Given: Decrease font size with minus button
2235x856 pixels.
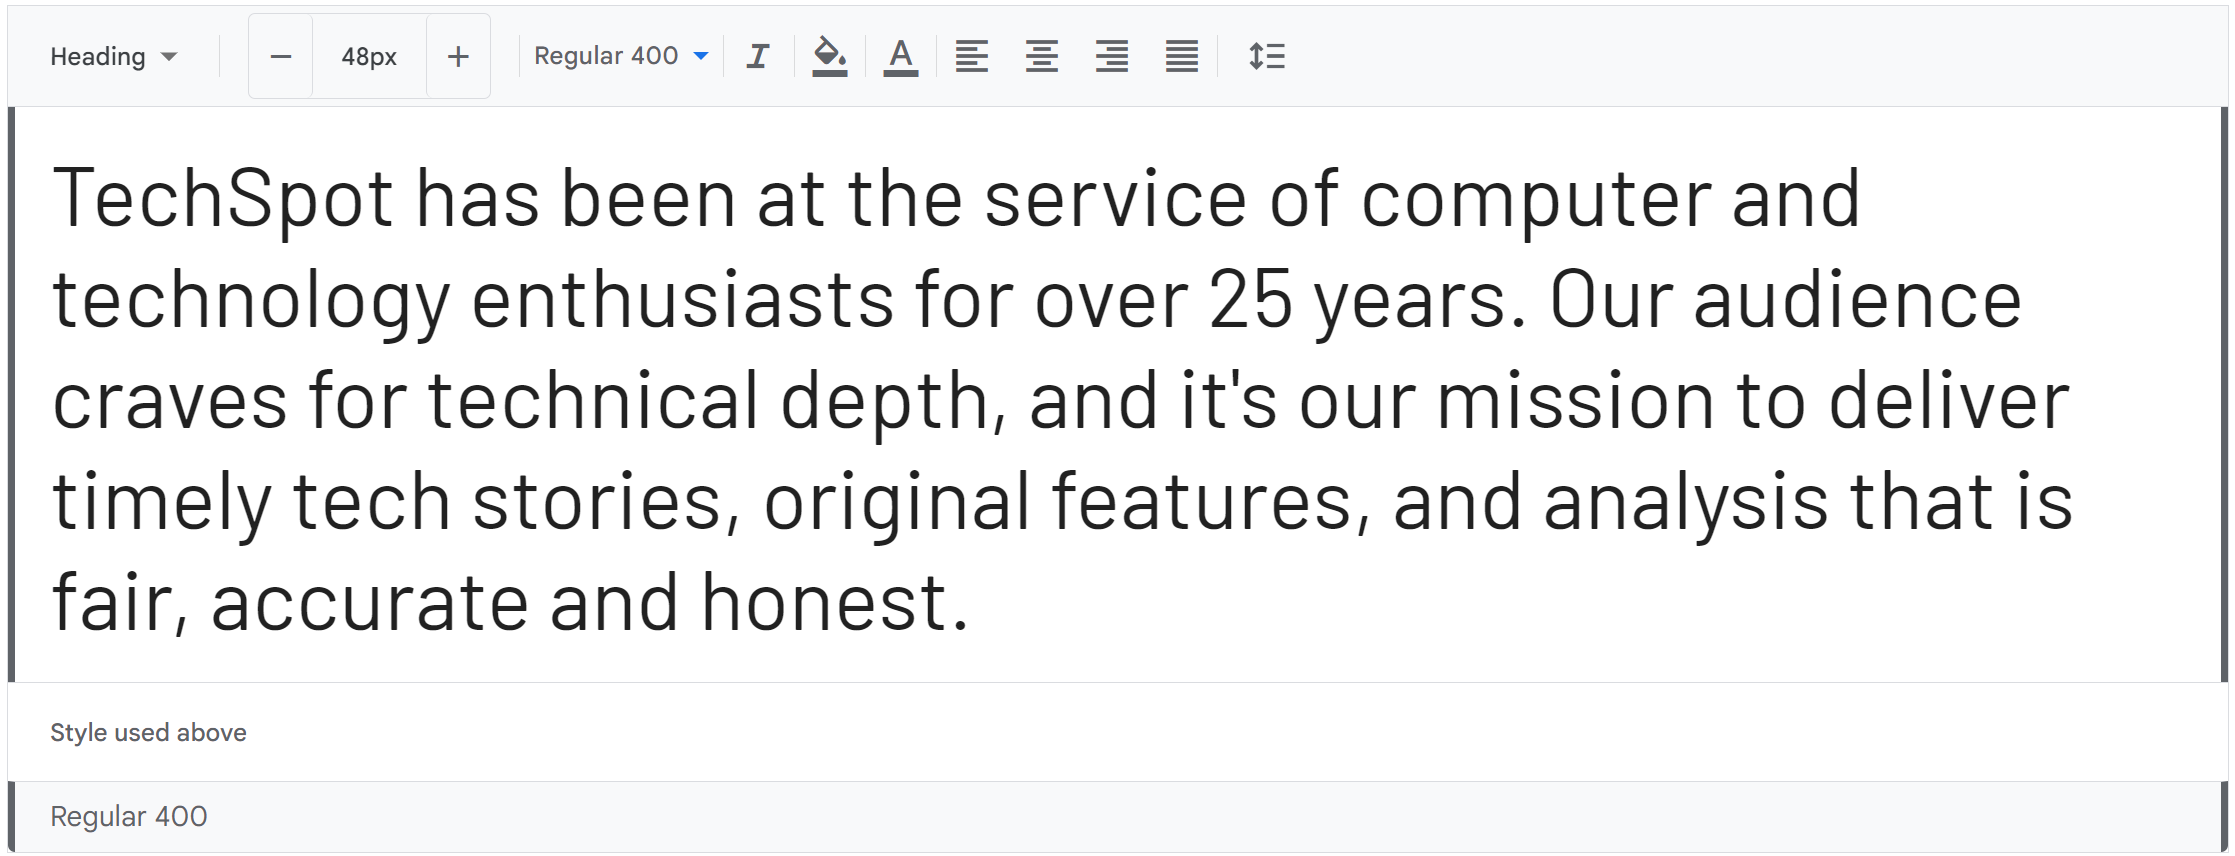Looking at the screenshot, I should click(x=281, y=57).
